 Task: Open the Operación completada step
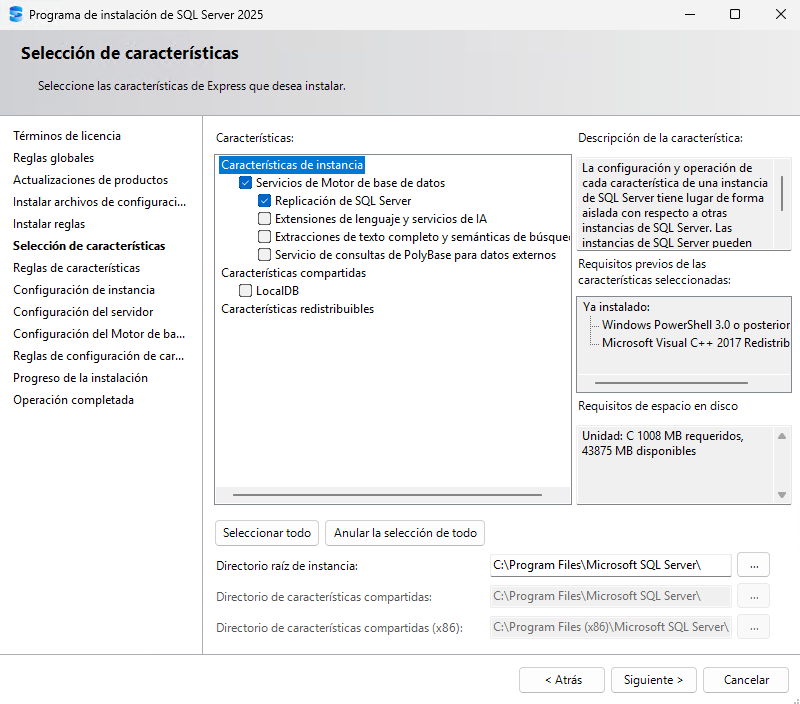[x=73, y=400]
